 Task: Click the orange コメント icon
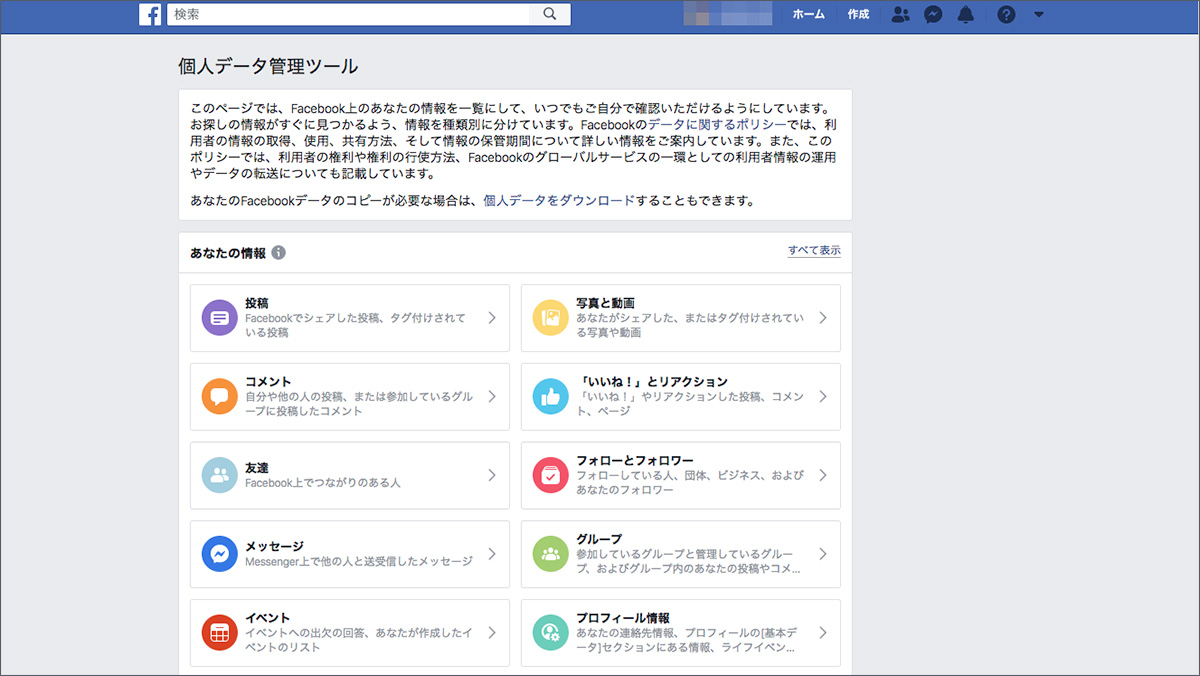pyautogui.click(x=220, y=397)
